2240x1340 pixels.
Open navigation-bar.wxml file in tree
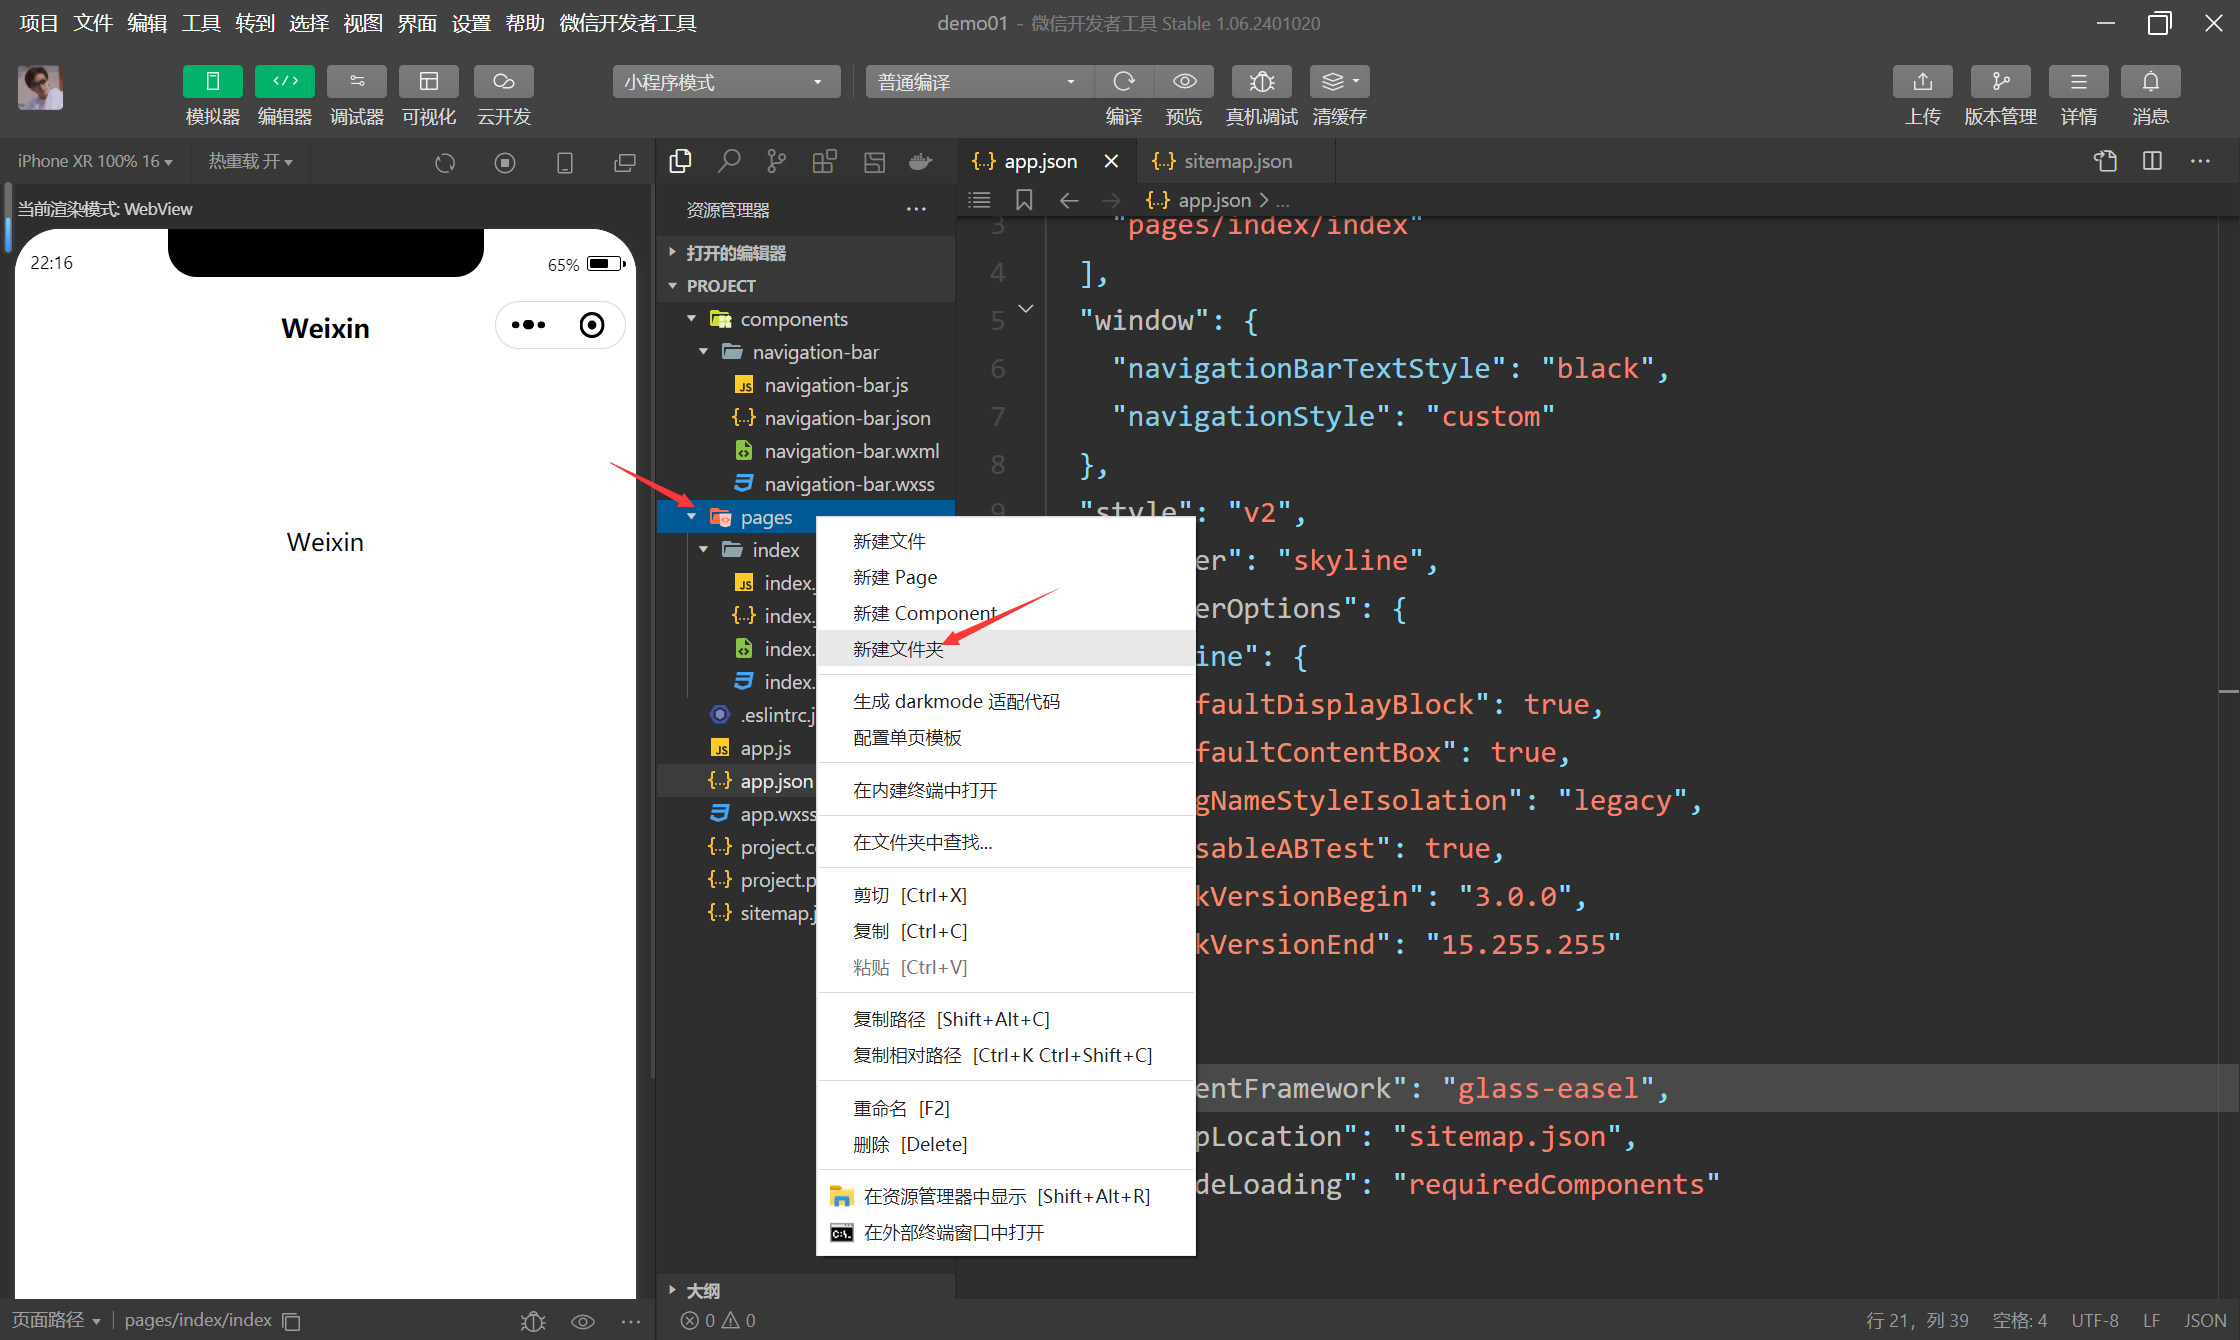(851, 451)
